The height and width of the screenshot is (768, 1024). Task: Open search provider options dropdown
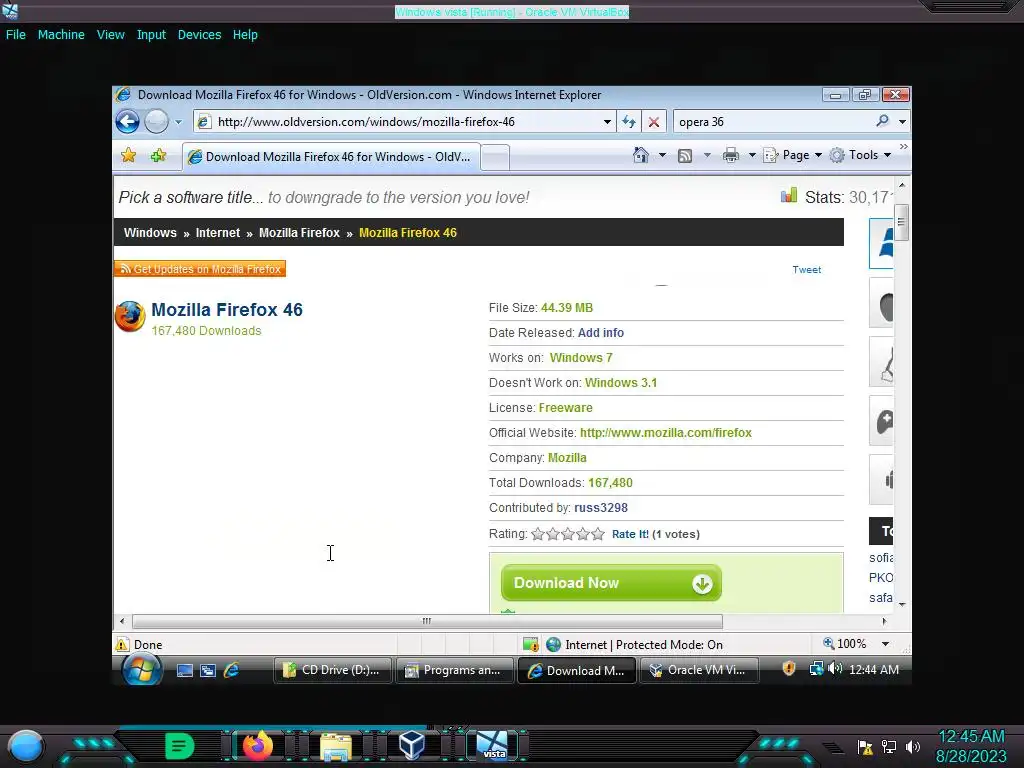[903, 121]
